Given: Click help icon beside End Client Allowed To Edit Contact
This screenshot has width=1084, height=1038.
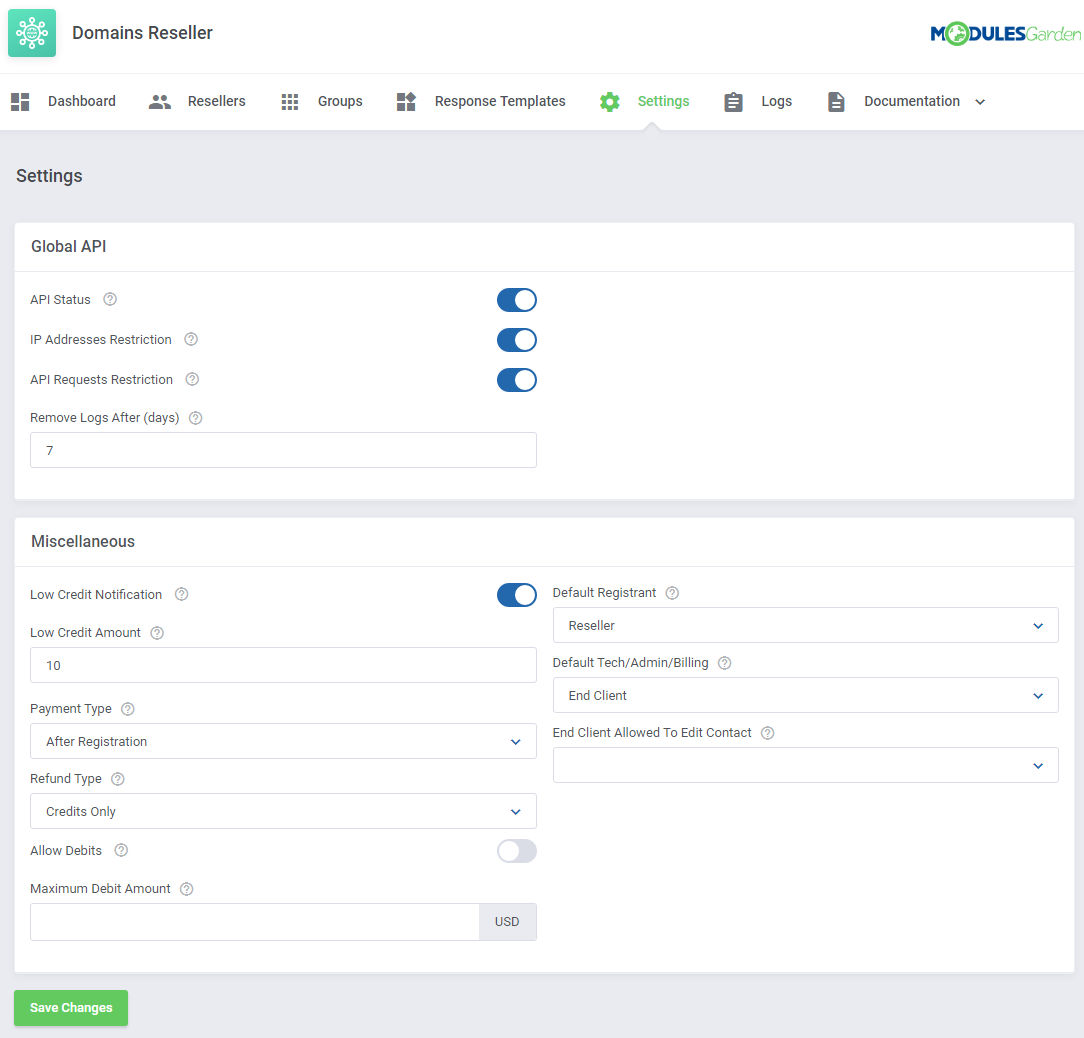Looking at the screenshot, I should click(767, 733).
